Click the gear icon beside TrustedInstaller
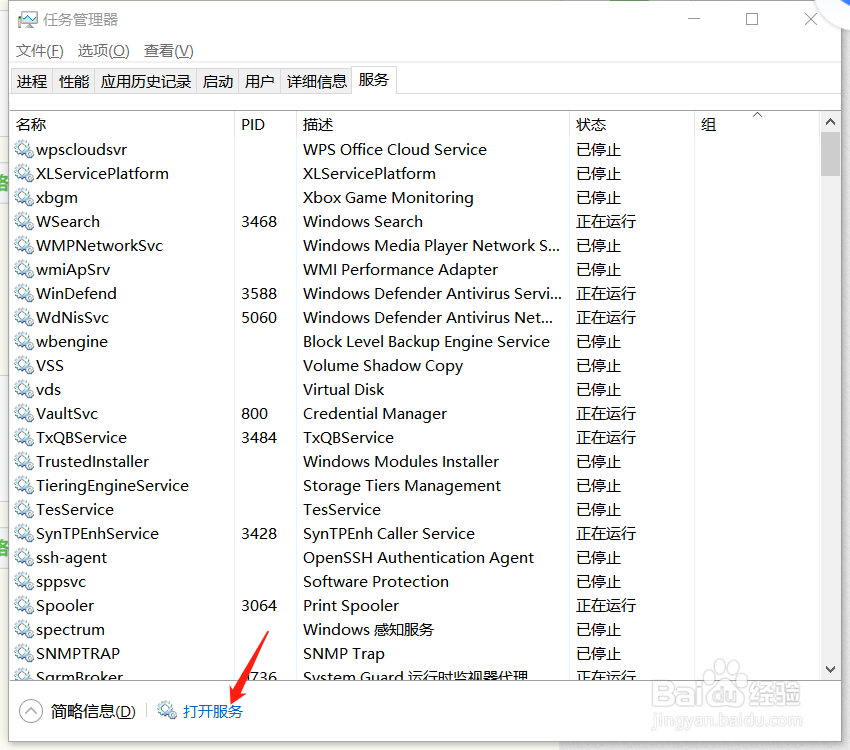 24,461
